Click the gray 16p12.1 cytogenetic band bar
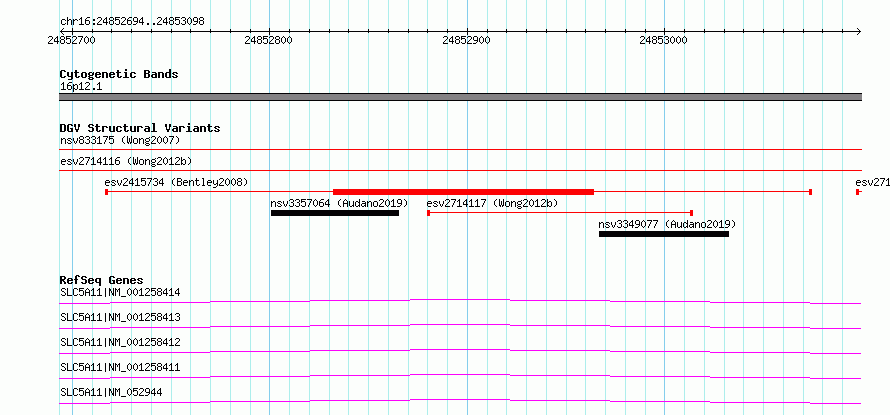 click(x=460, y=97)
